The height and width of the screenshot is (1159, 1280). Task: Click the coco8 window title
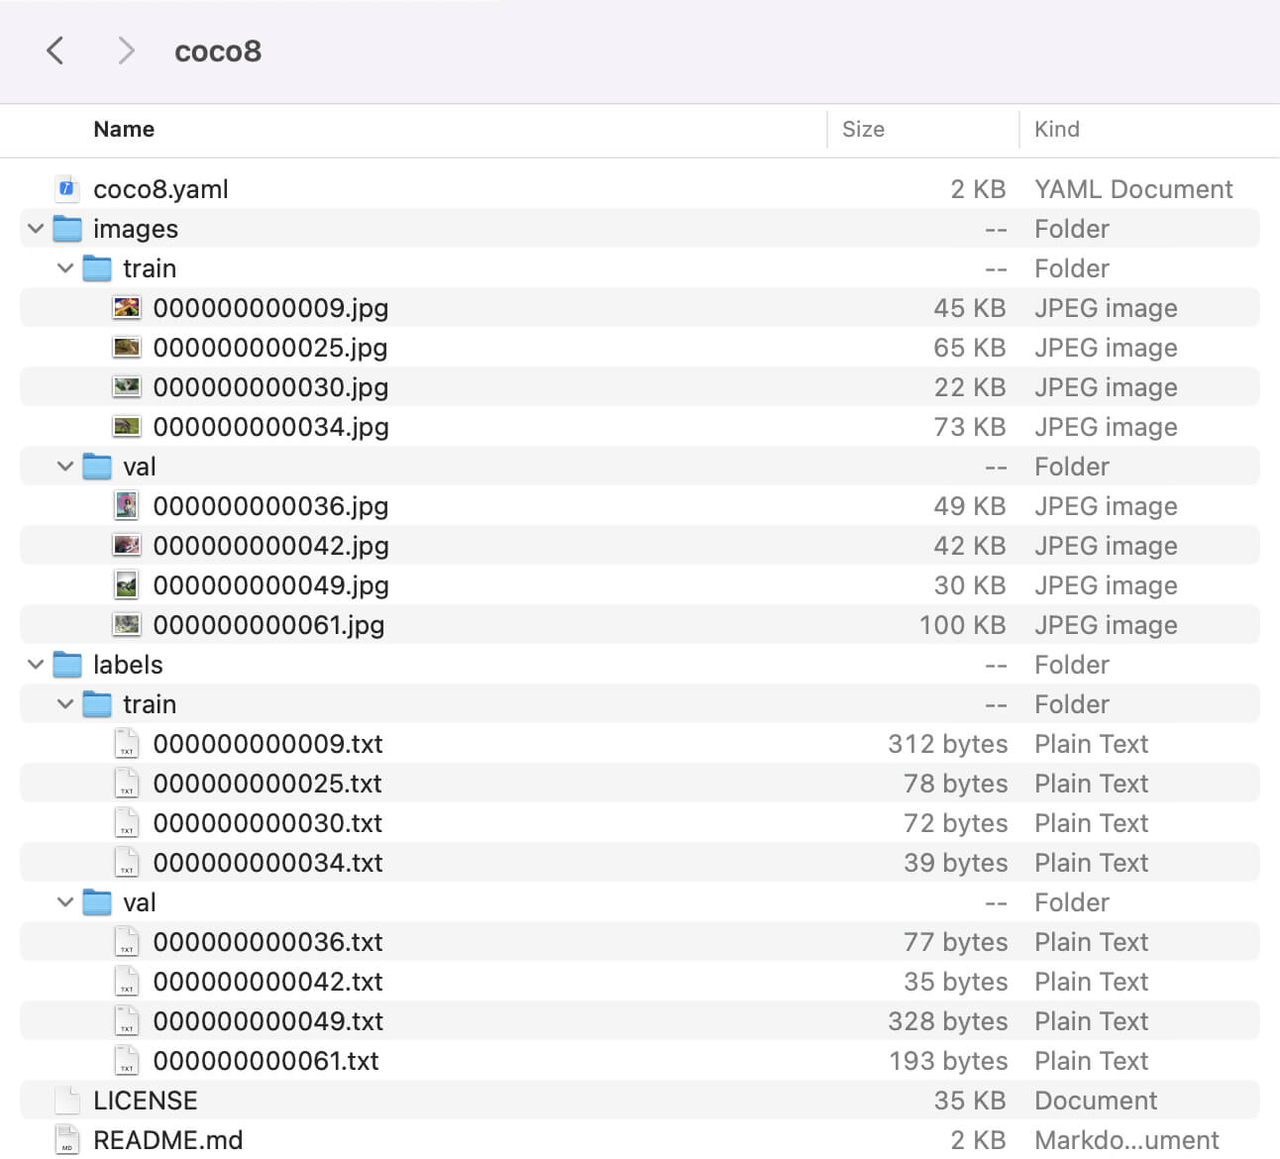click(218, 51)
